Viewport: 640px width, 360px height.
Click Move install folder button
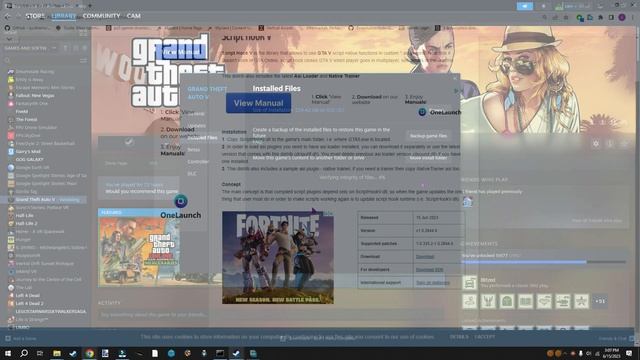(x=428, y=158)
